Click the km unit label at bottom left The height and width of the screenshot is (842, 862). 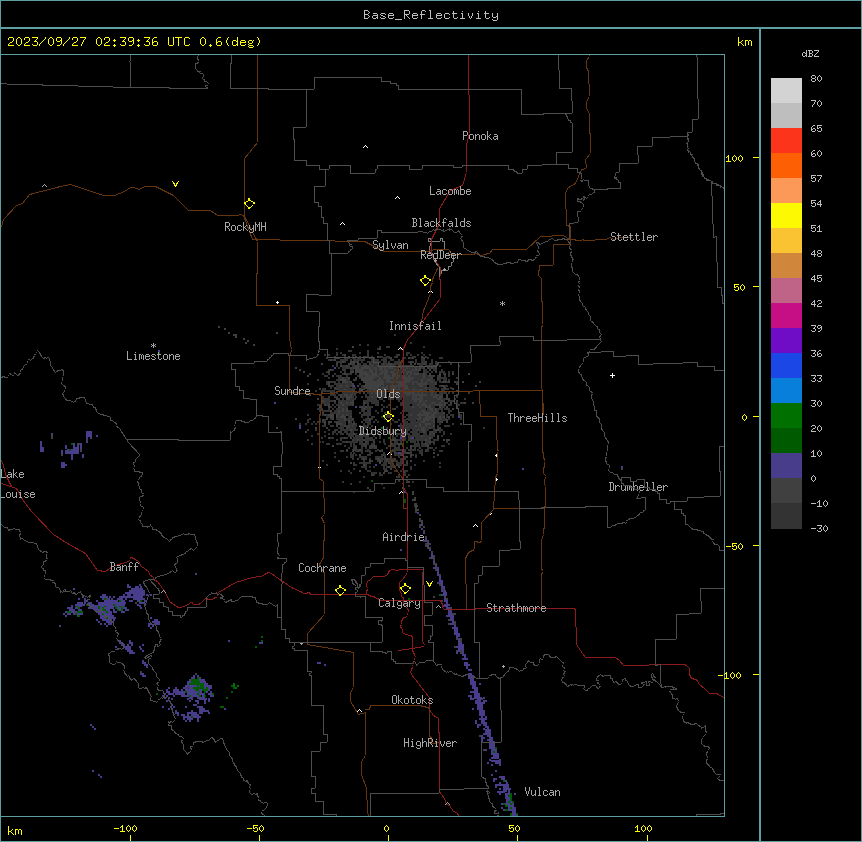[15, 830]
